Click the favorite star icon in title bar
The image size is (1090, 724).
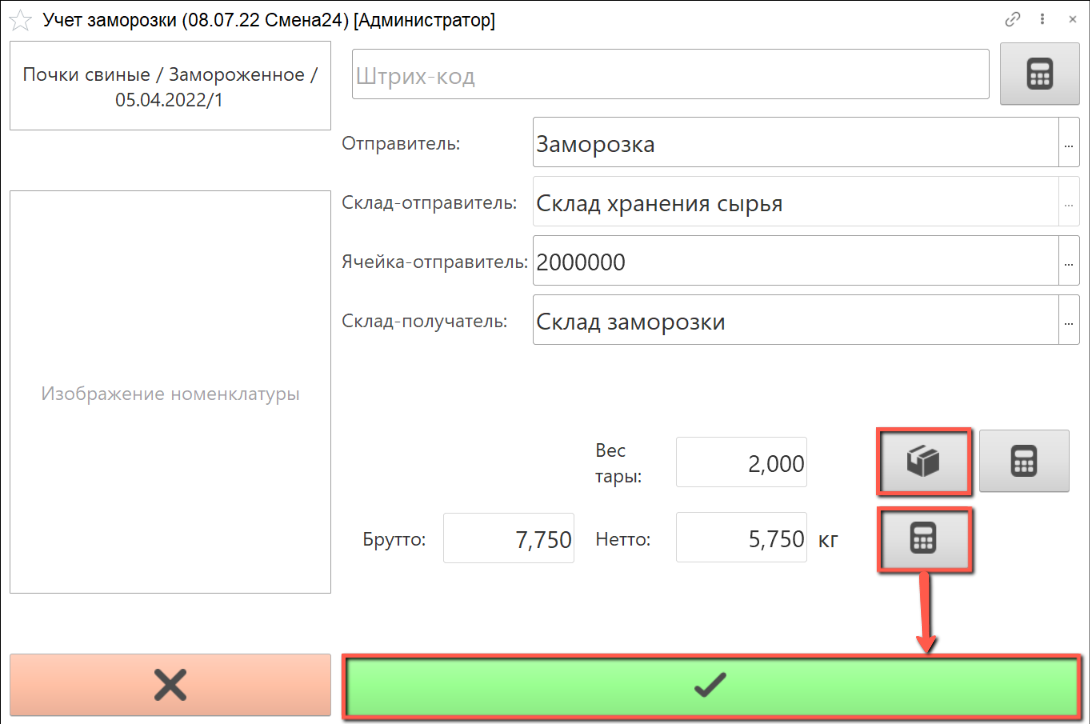[x=20, y=20]
